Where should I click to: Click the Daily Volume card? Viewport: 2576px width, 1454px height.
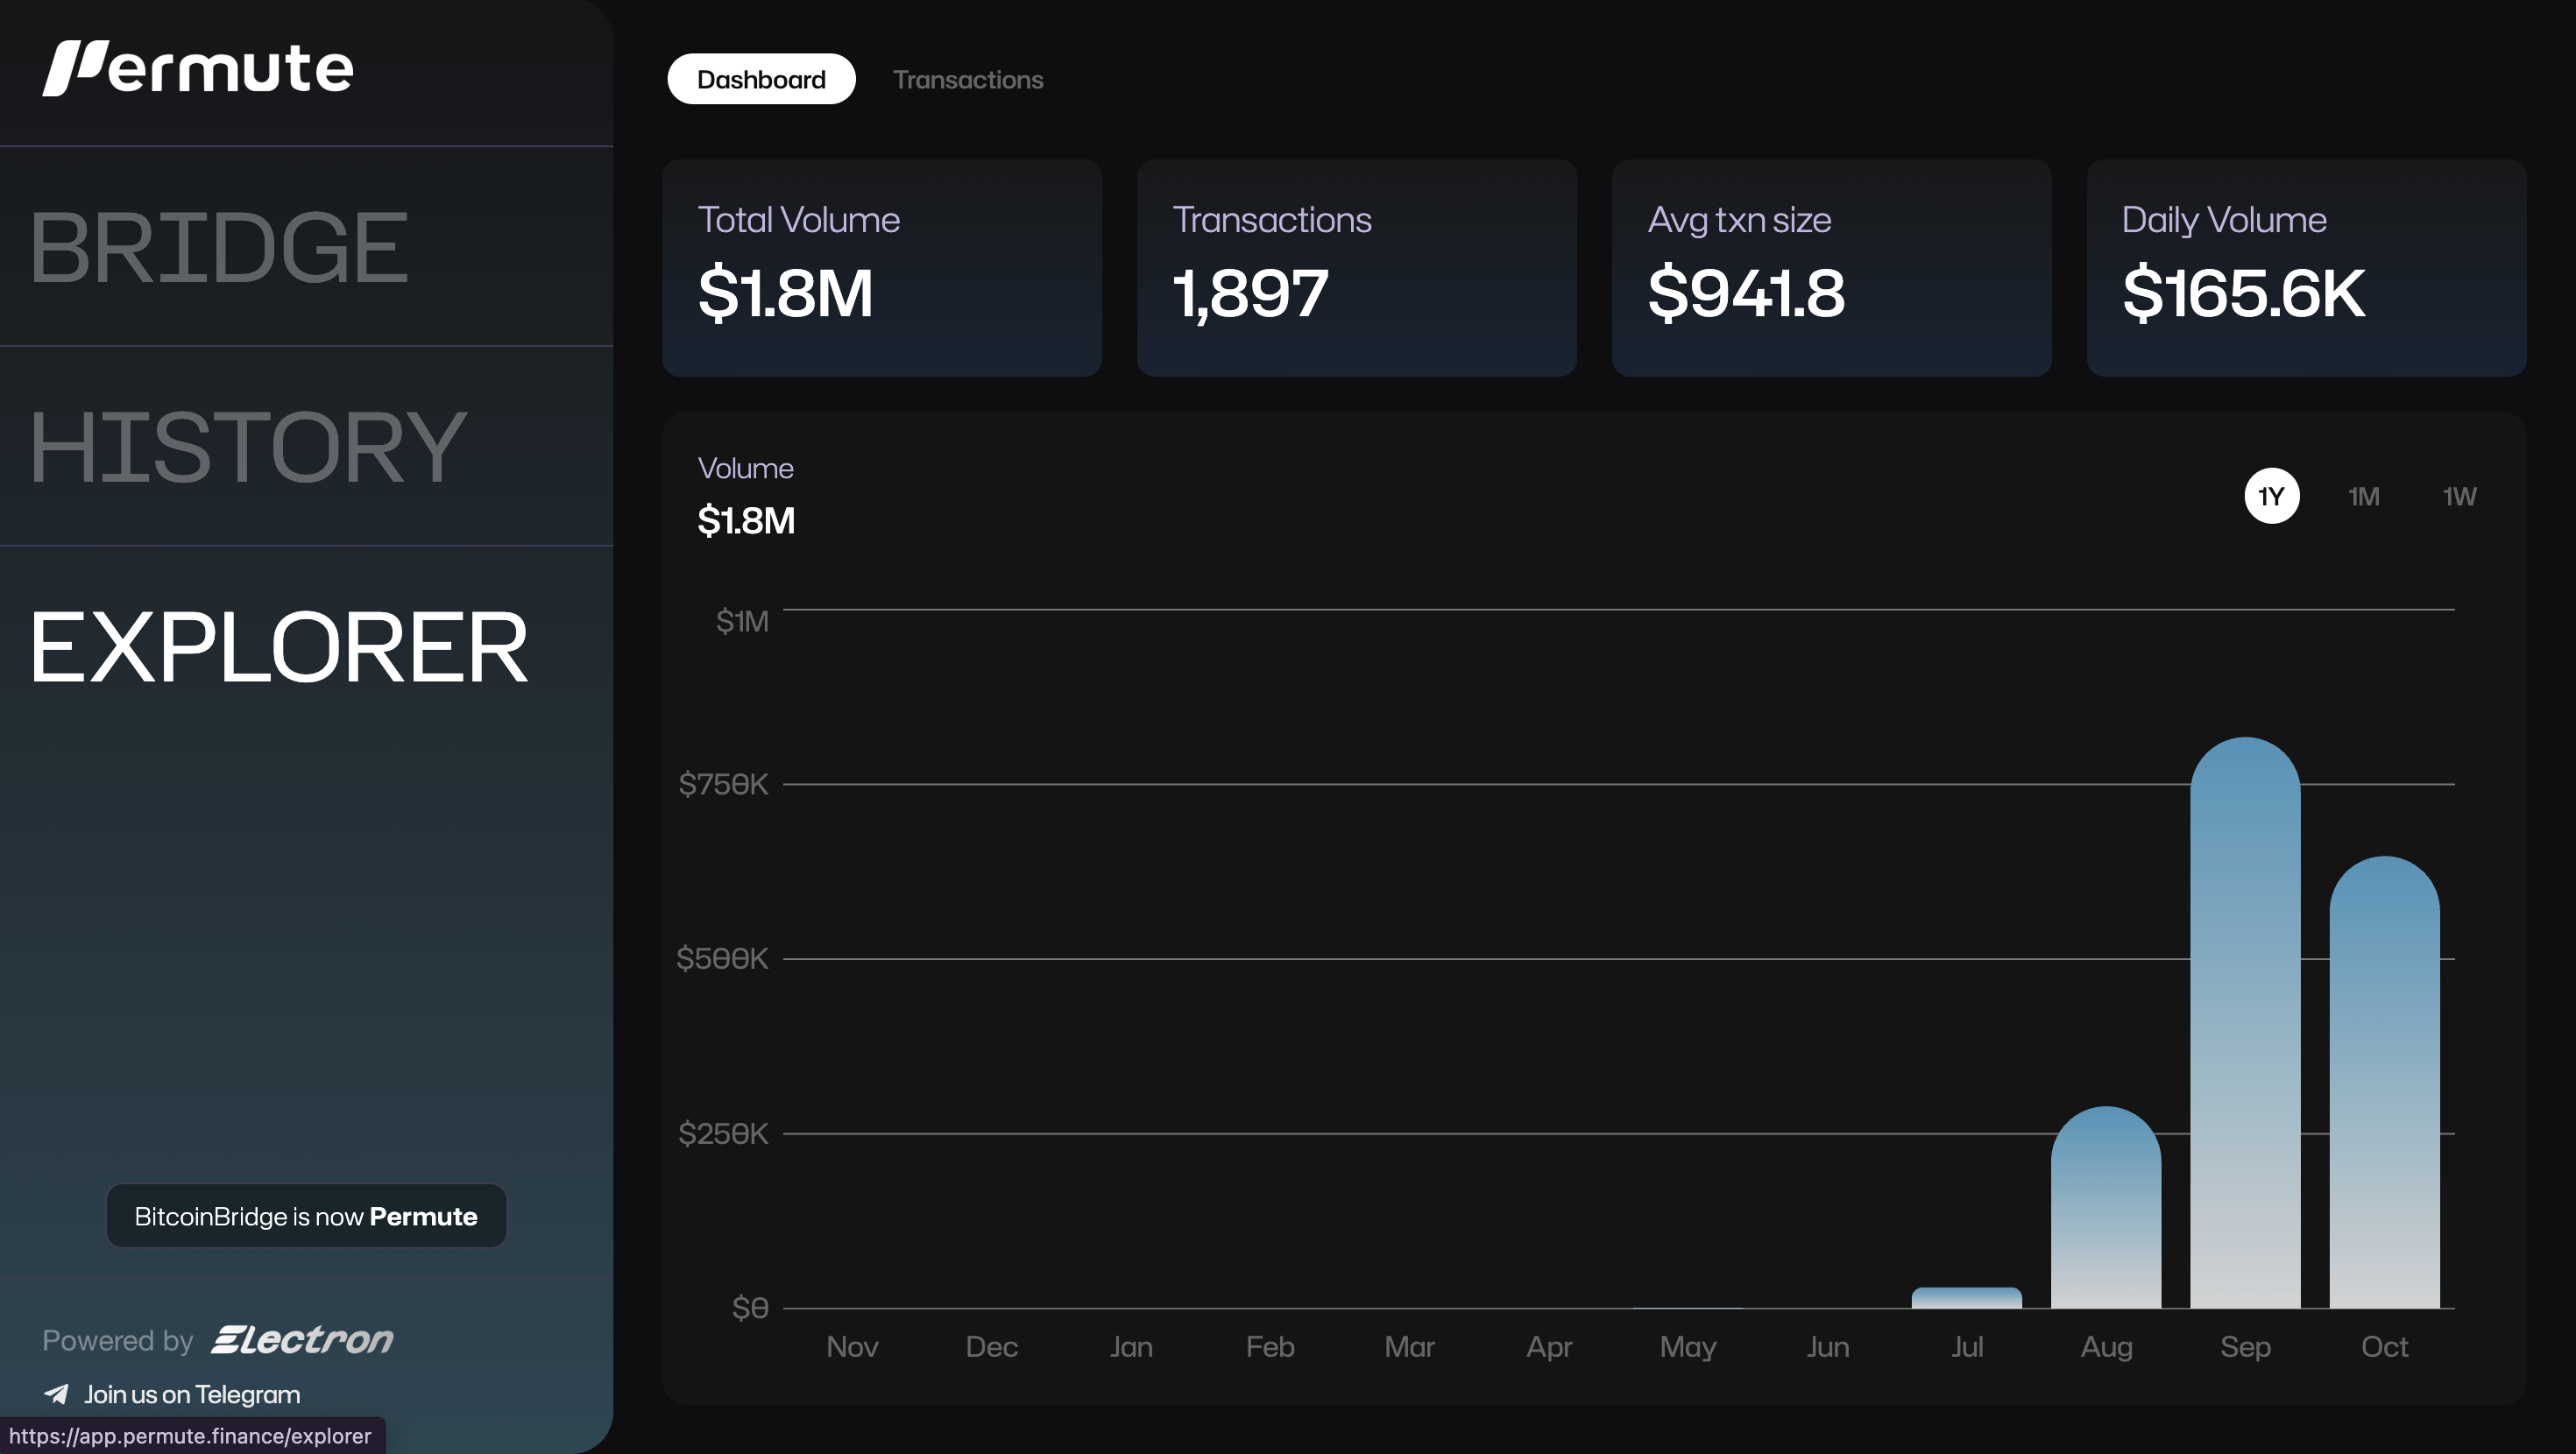click(x=2305, y=268)
